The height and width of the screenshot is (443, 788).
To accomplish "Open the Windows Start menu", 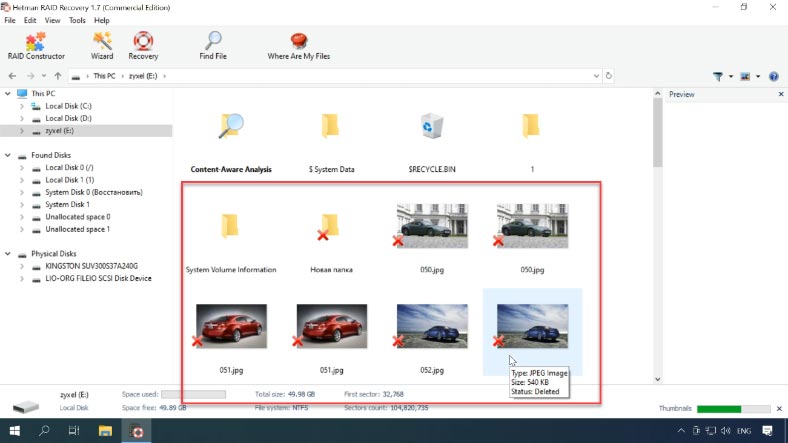I will point(15,430).
